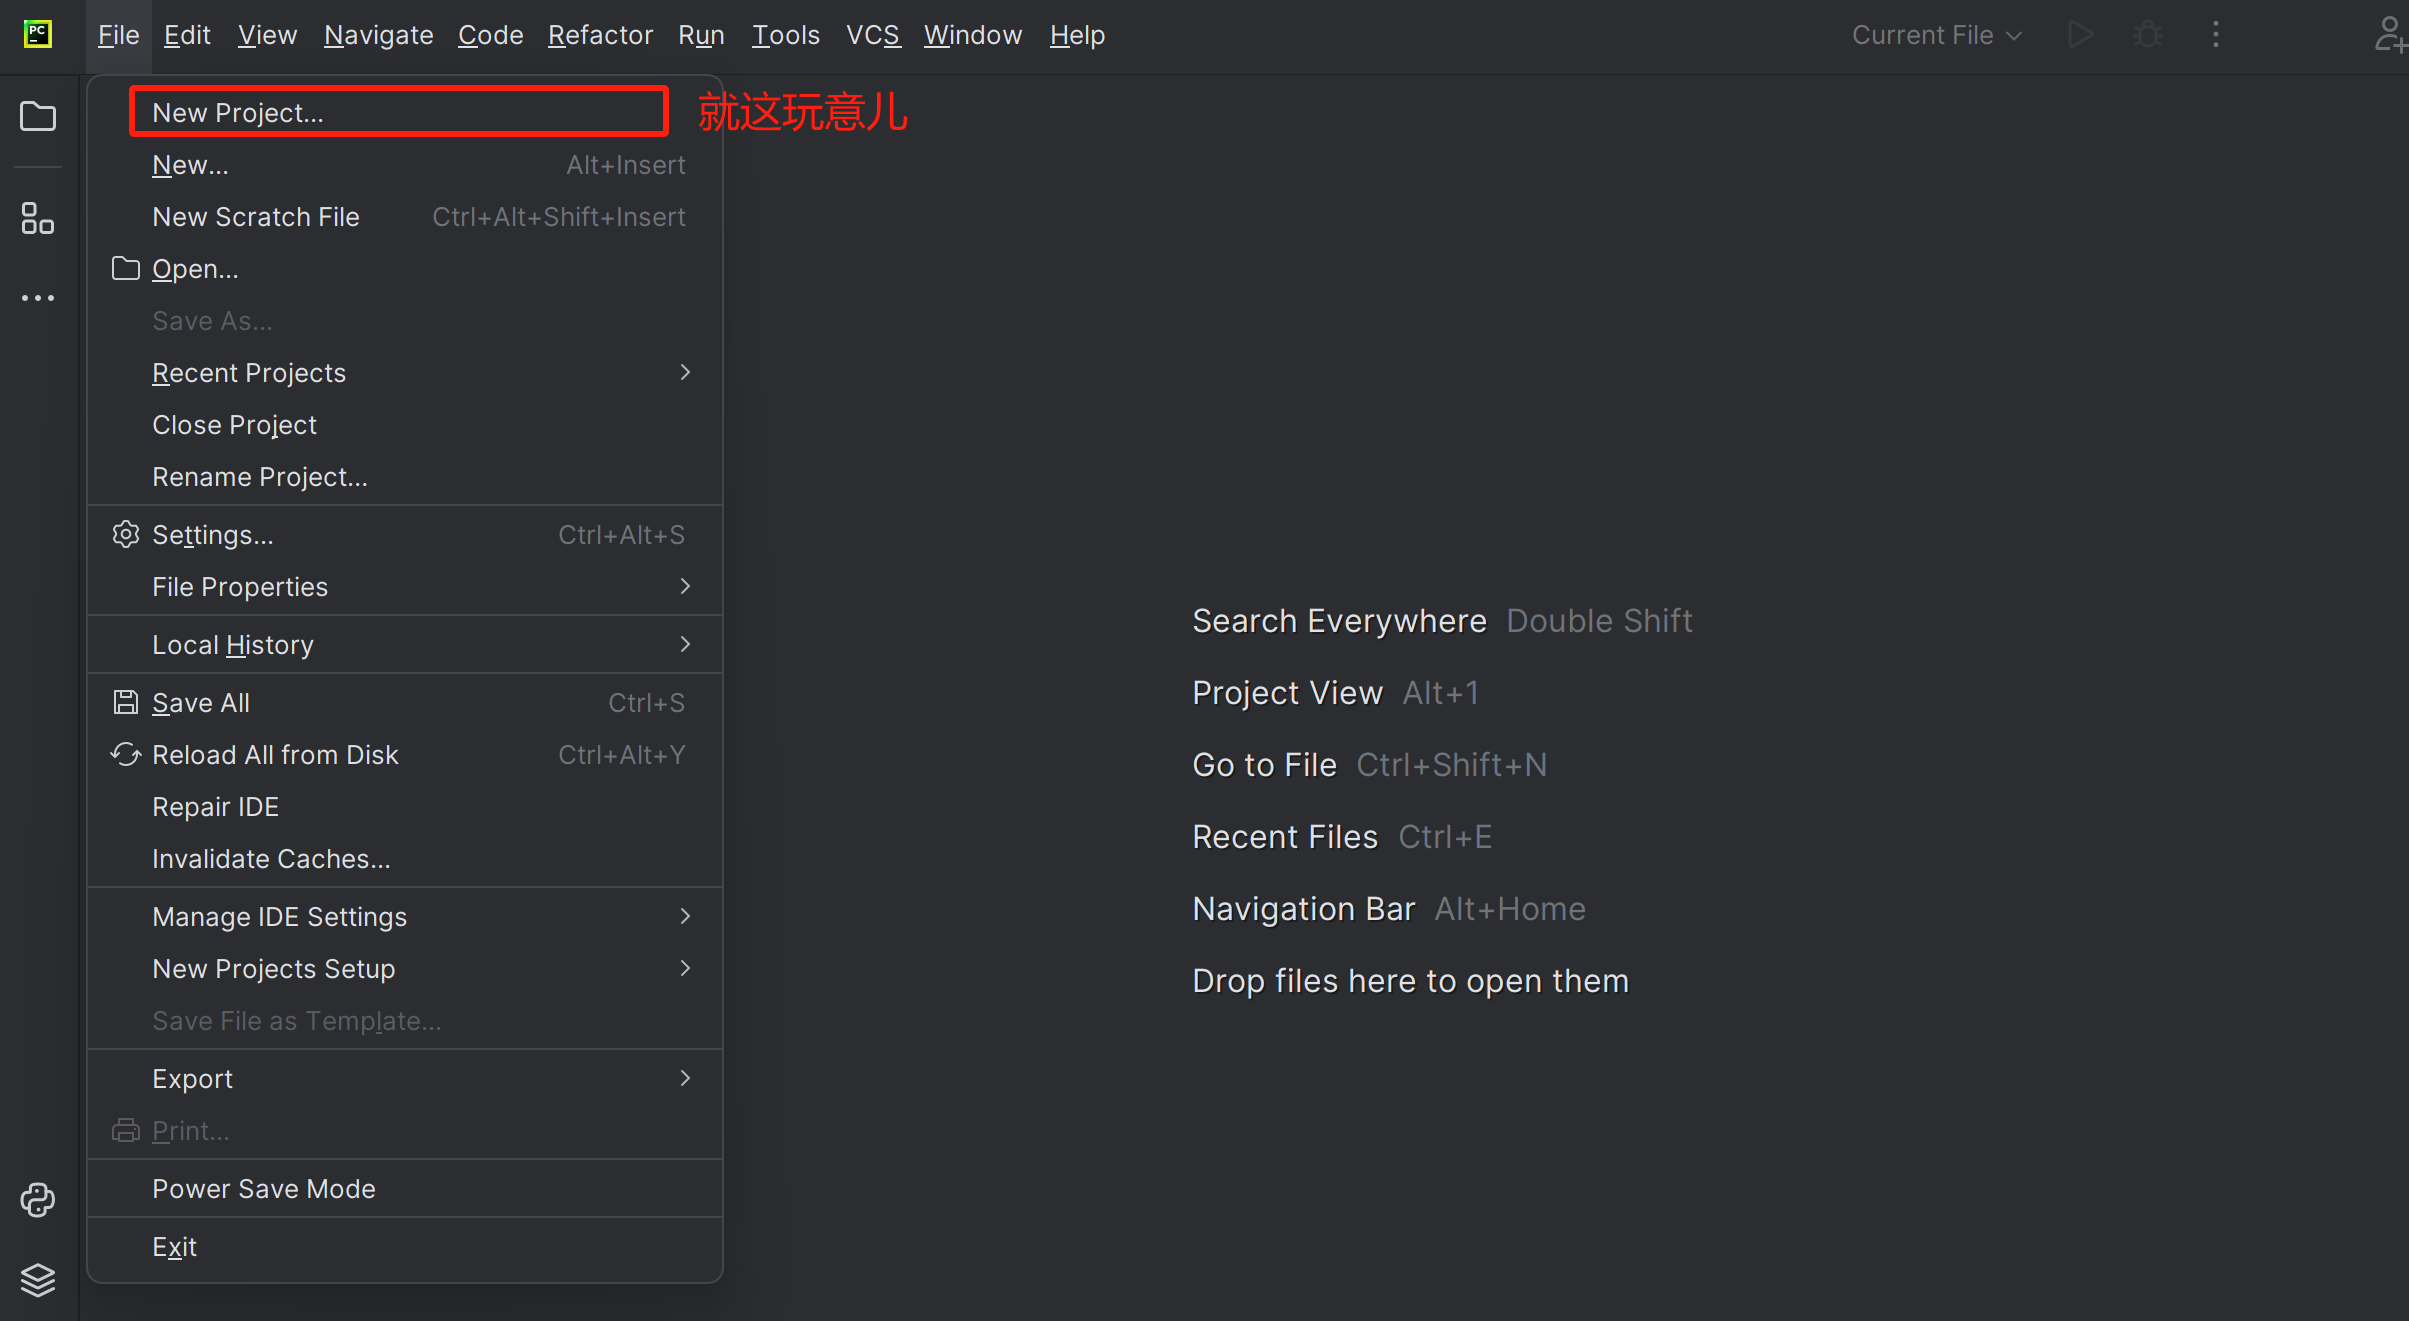
Task: Open the Refactor menu
Action: (x=600, y=35)
